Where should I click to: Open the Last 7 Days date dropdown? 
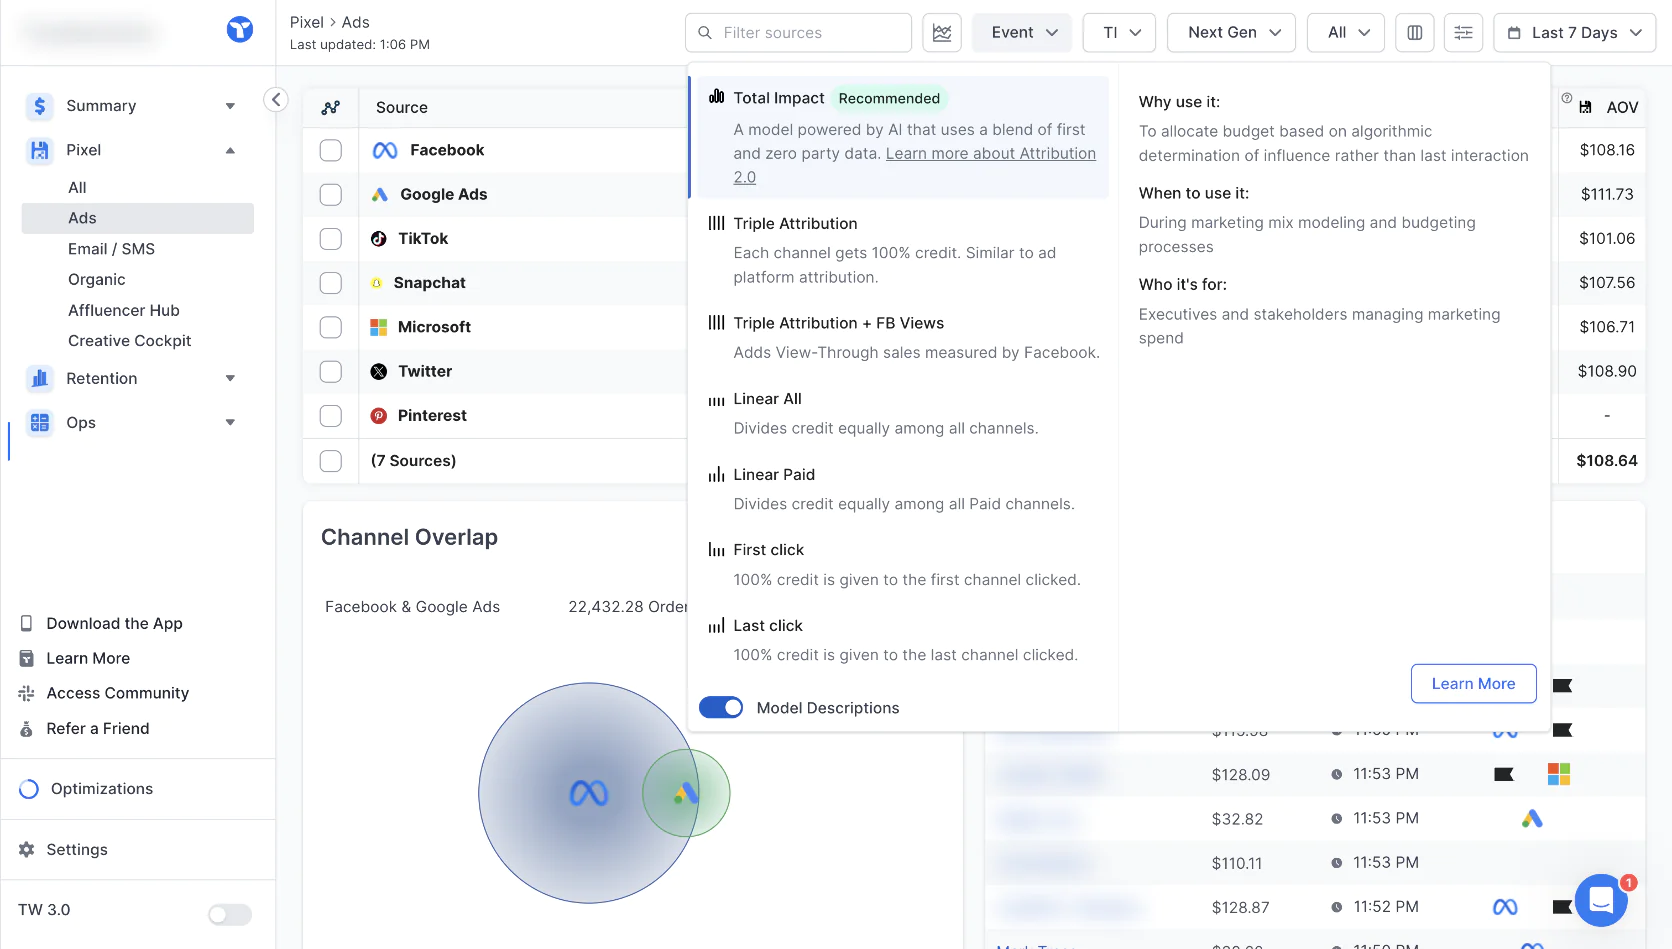1574,33
